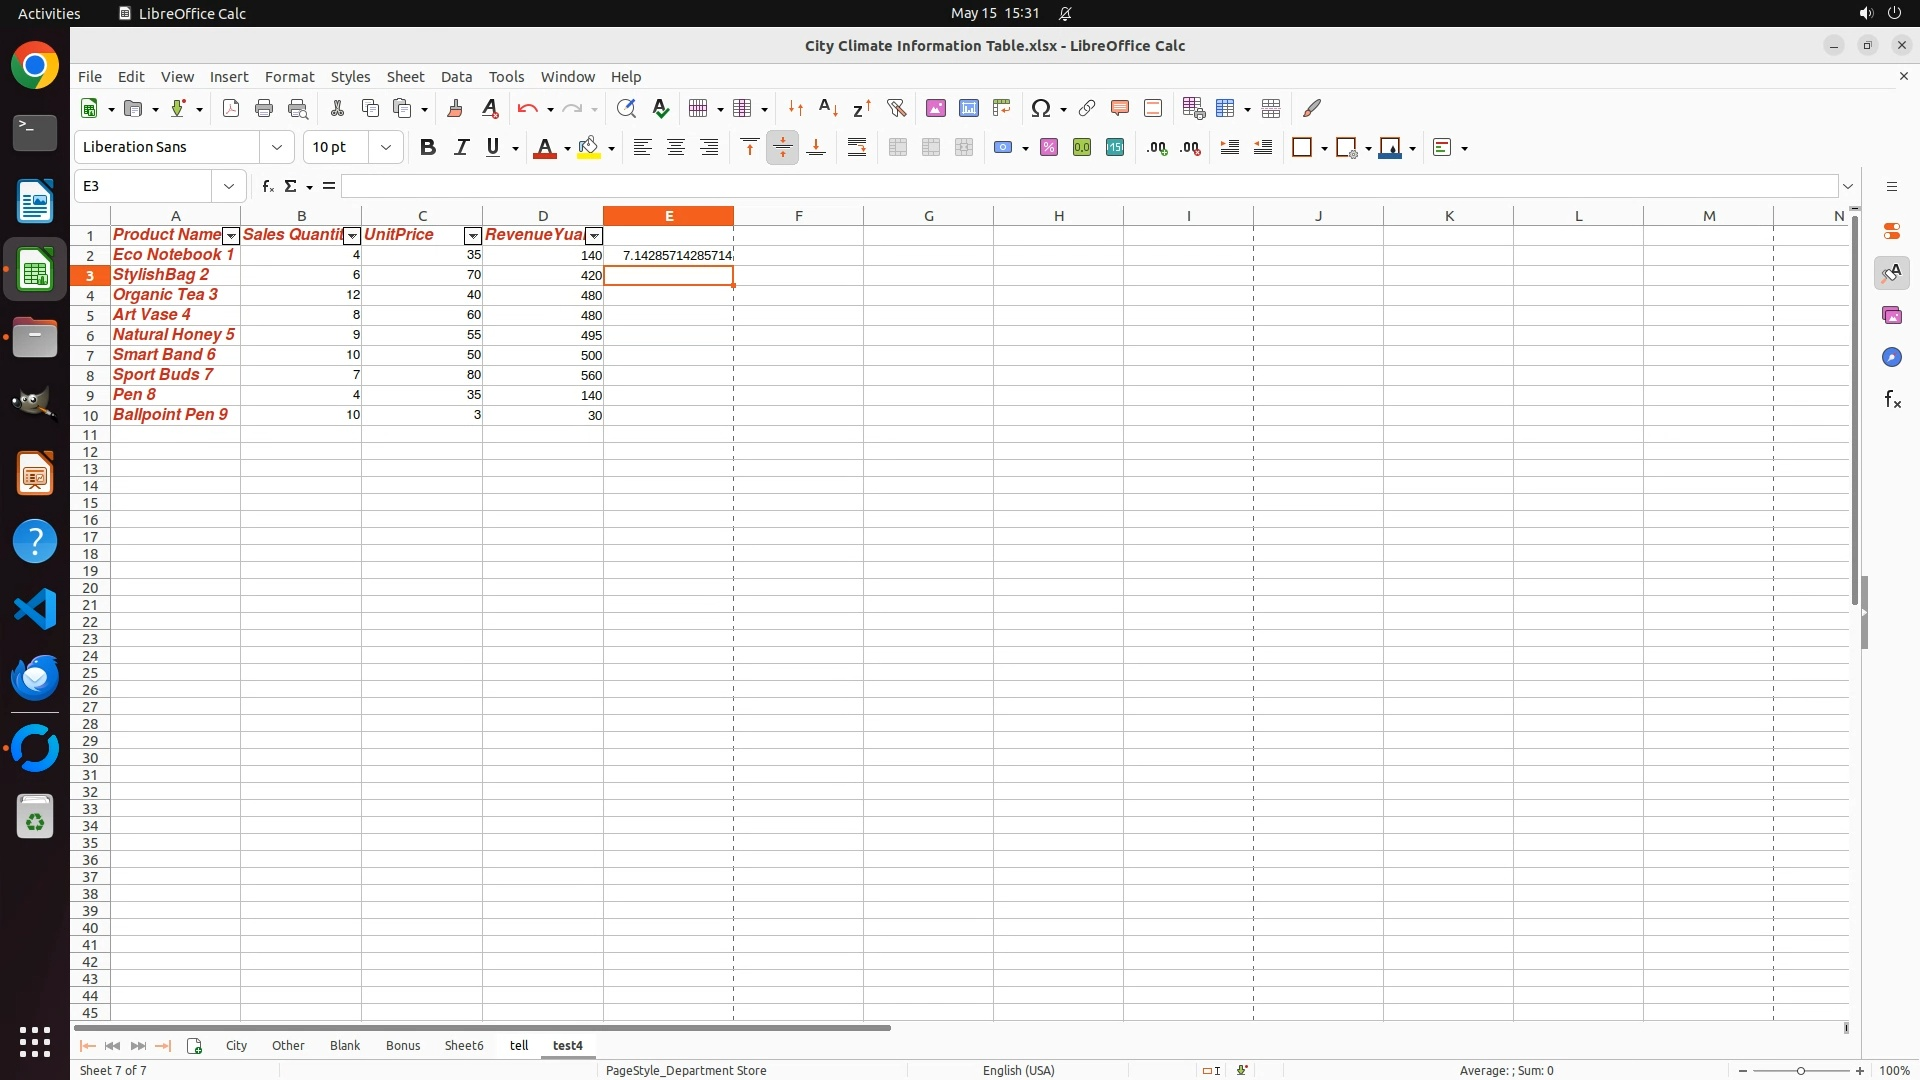Open the Navigator sidebar icon
1920x1080 pixels.
point(1892,357)
